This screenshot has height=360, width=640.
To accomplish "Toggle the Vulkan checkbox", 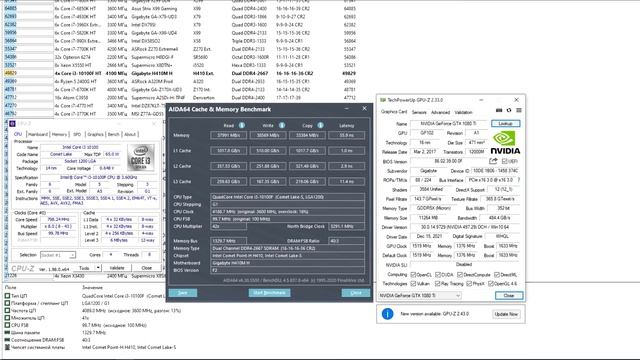I will click(413, 283).
